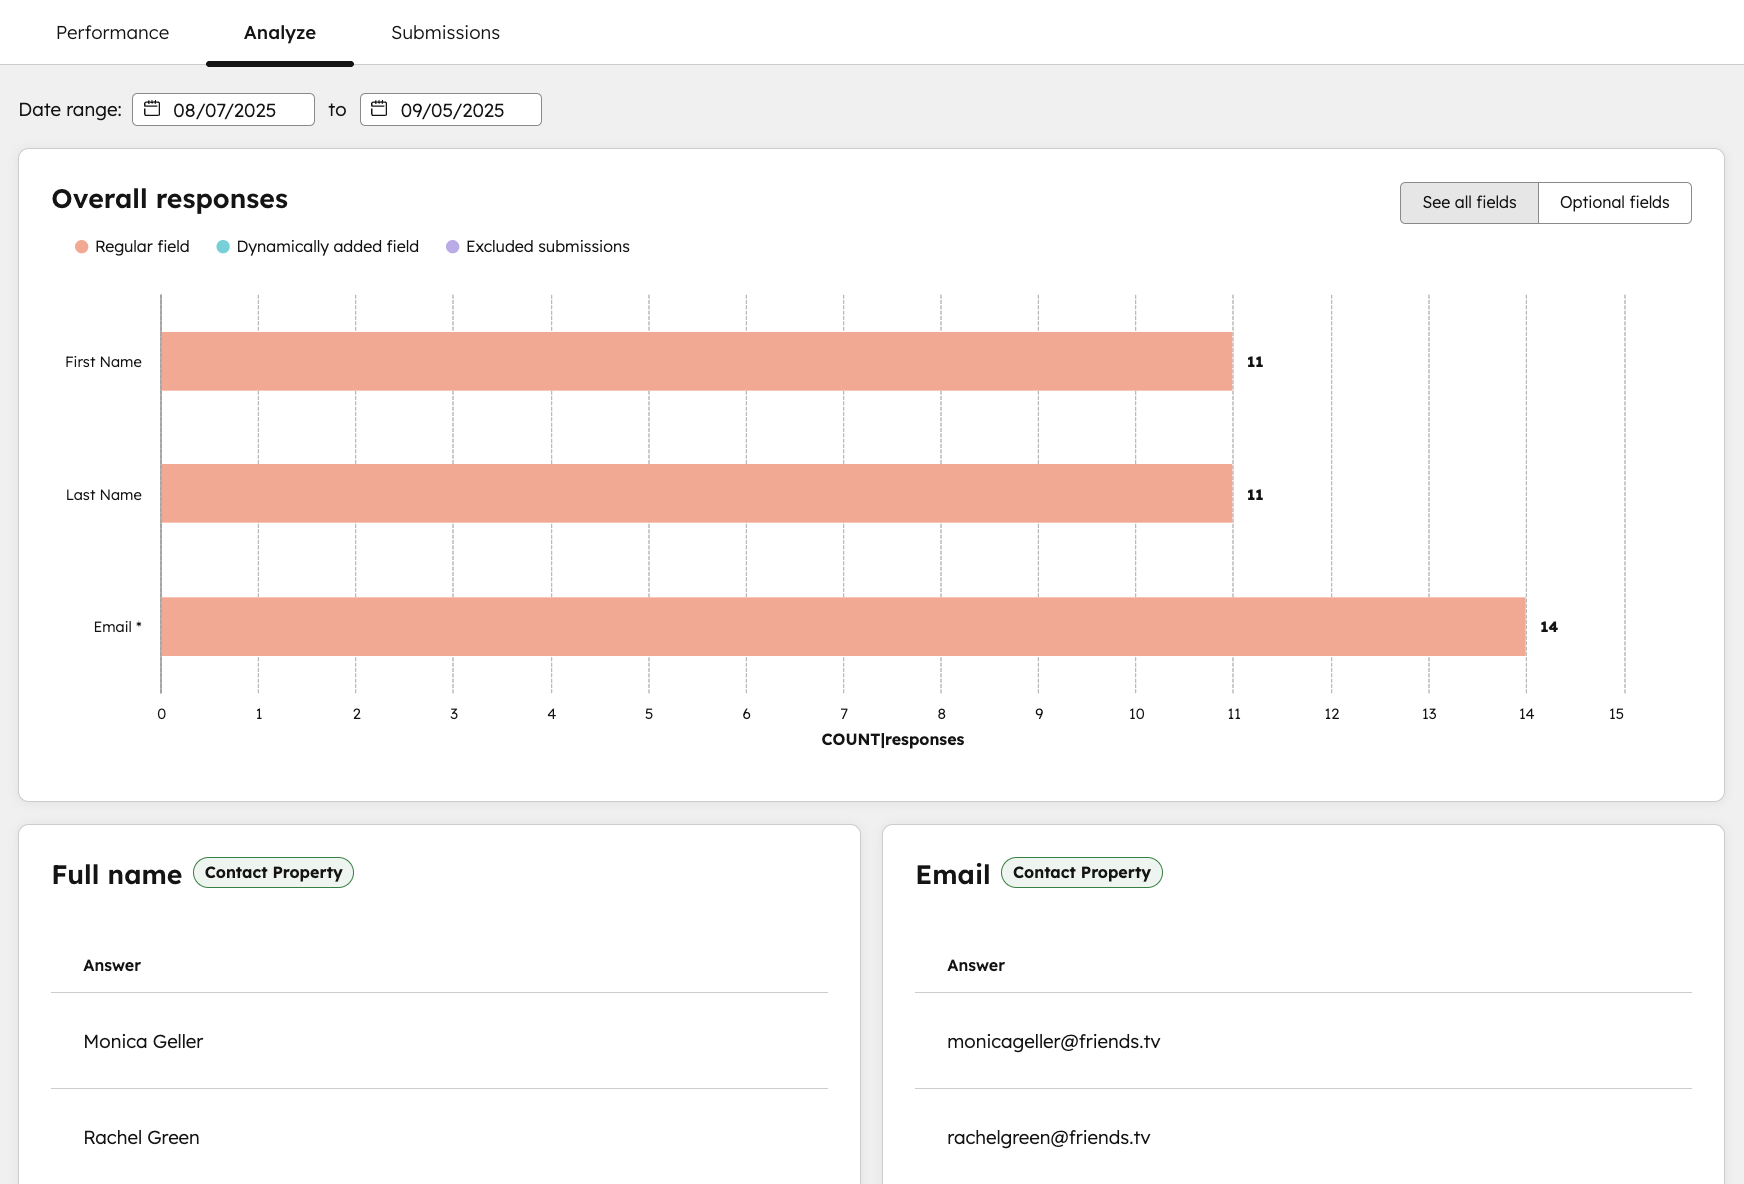Switch to the Performance tab
This screenshot has height=1184, width=1744.
pyautogui.click(x=112, y=32)
